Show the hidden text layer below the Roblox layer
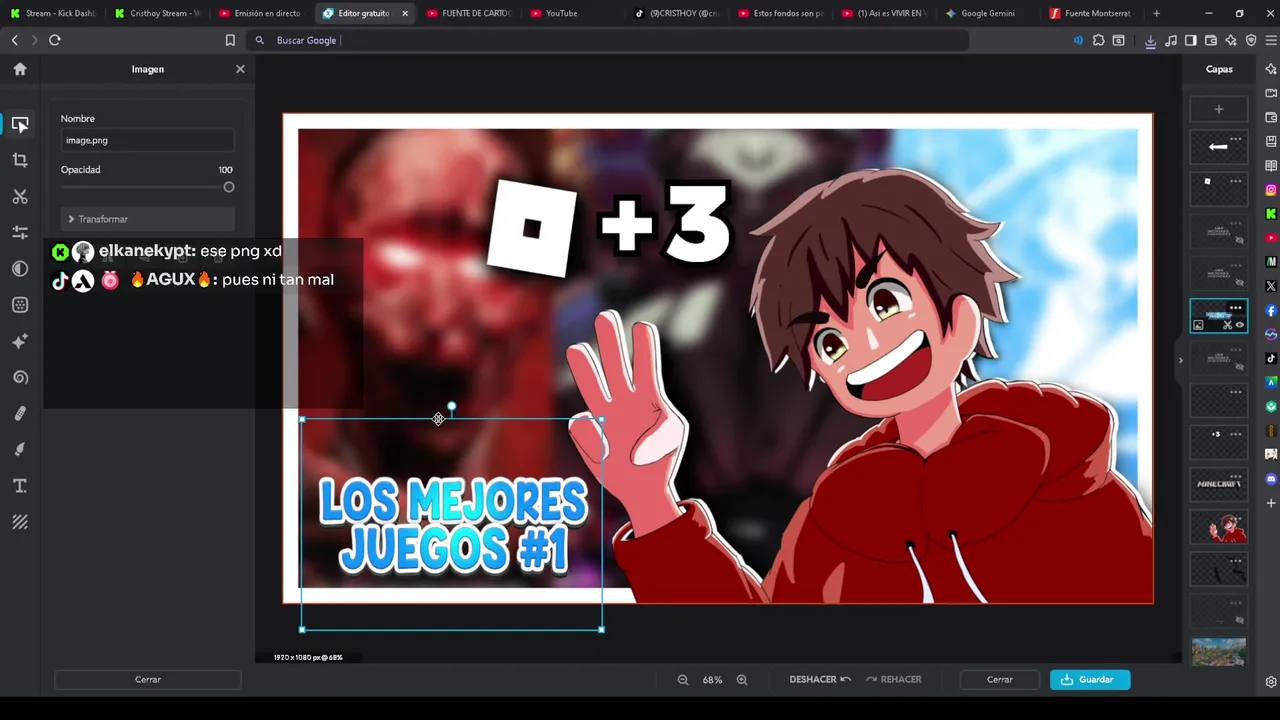This screenshot has width=1280, height=720. tap(1239, 241)
